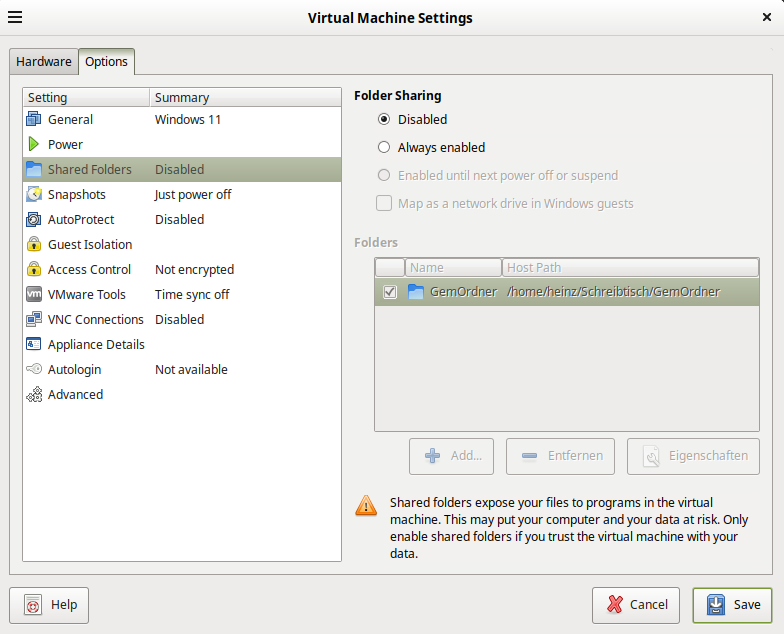Sort settings list by Summary column
The image size is (784, 634).
pyautogui.click(x=244, y=97)
